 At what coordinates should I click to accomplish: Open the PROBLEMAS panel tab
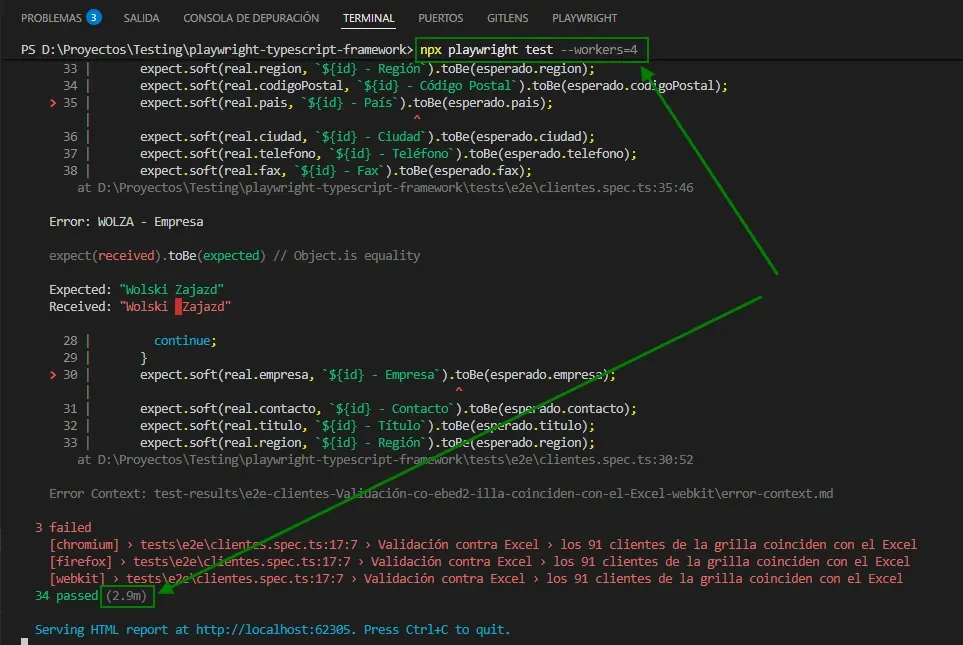(51, 18)
